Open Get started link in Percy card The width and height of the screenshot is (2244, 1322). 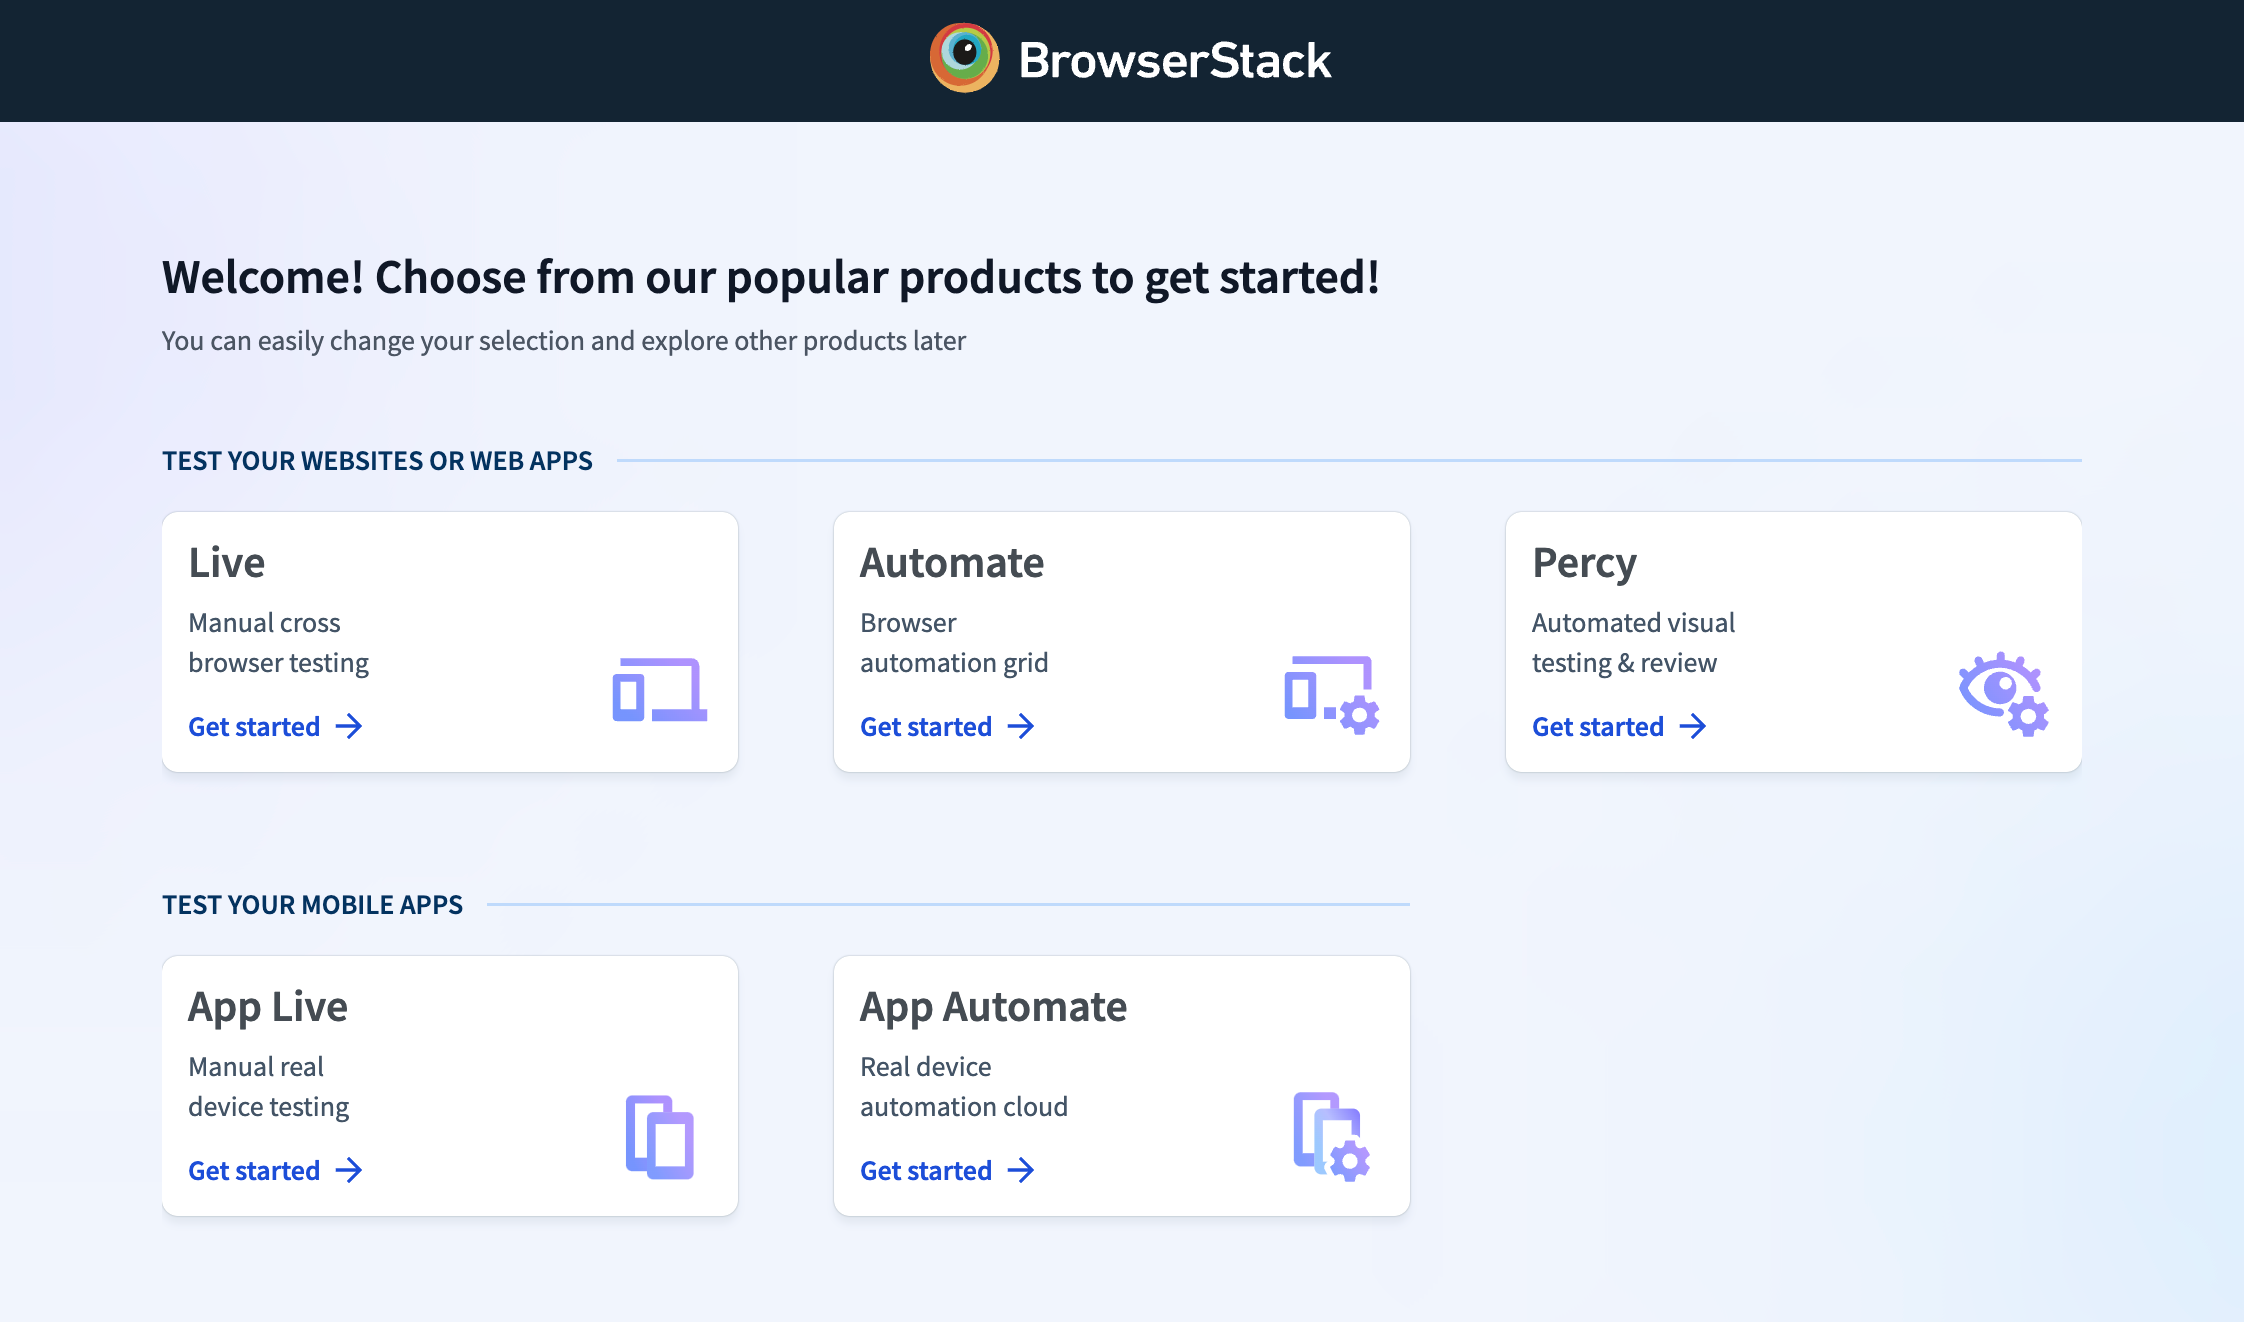click(x=1598, y=726)
